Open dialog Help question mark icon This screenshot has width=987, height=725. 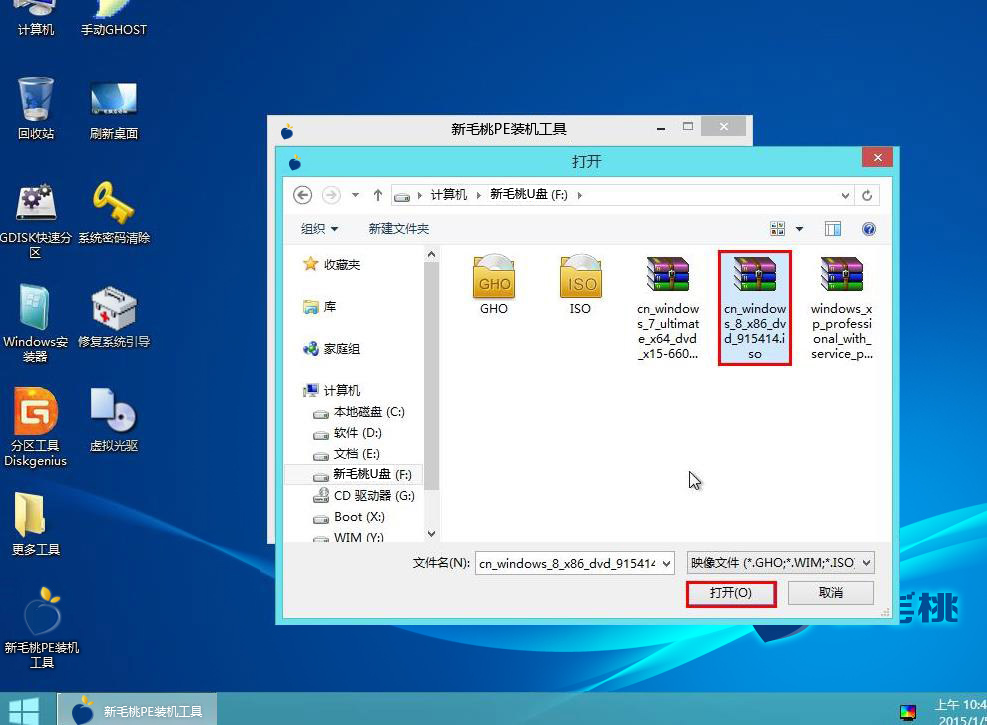coord(869,229)
